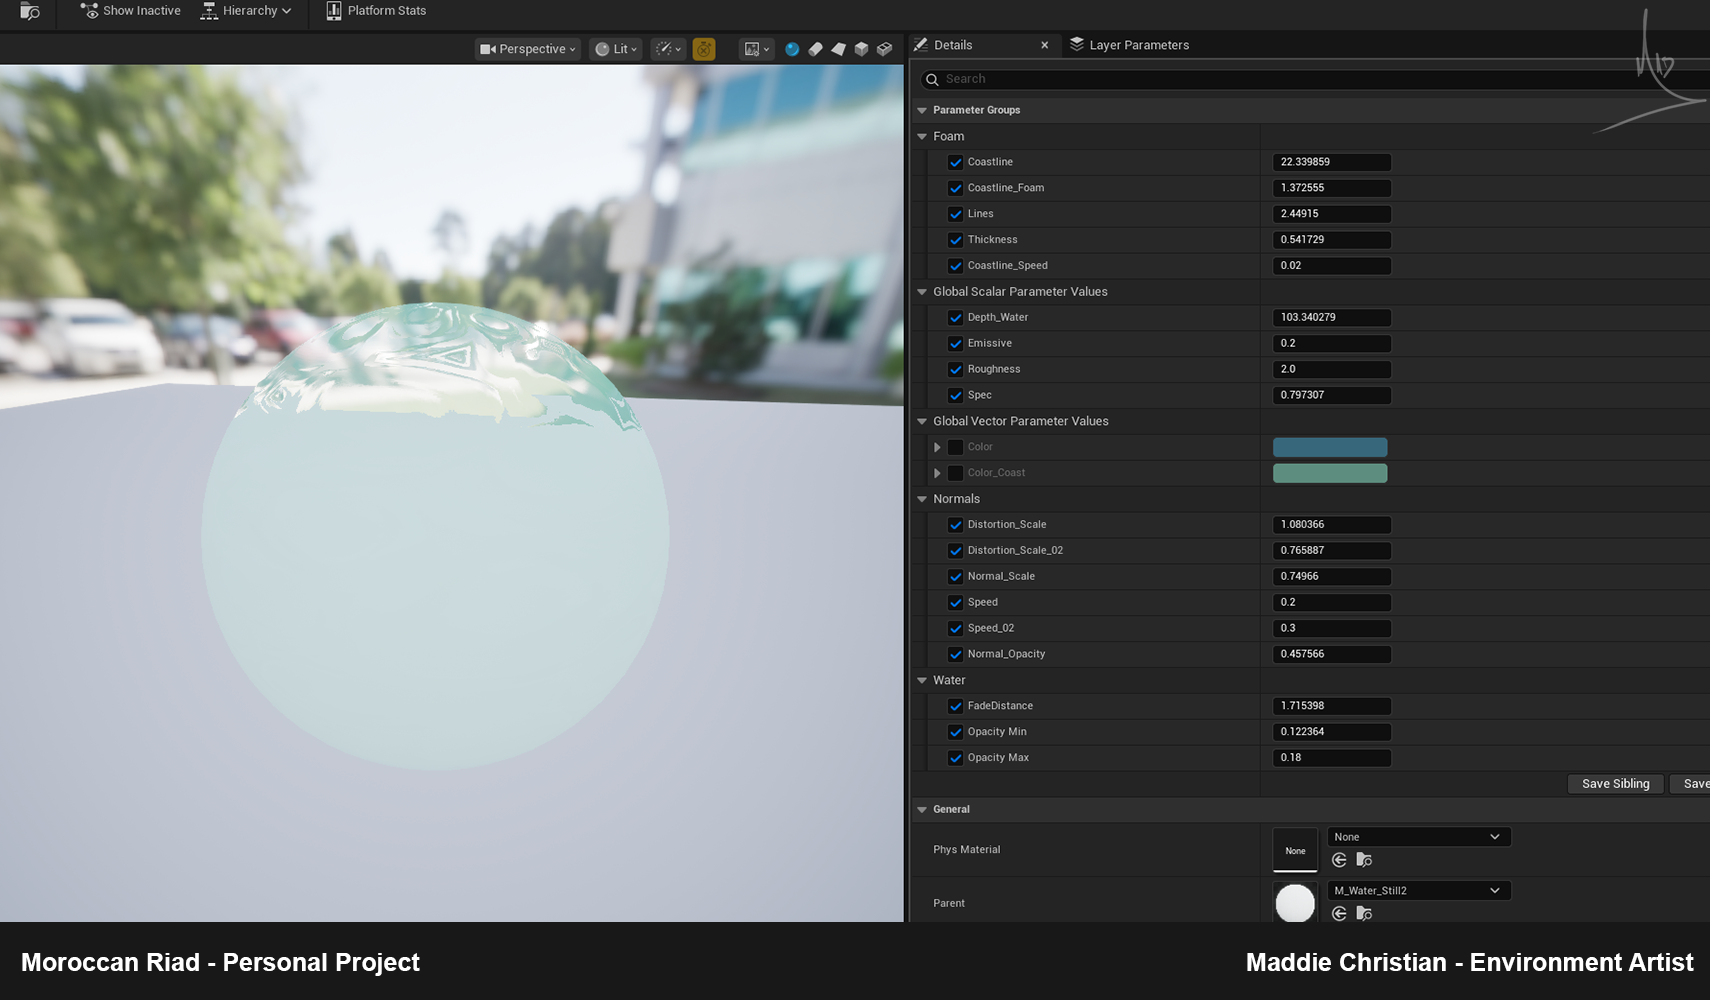Select the cube preview mesh icon
The height and width of the screenshot is (1000, 1710).
click(x=861, y=49)
